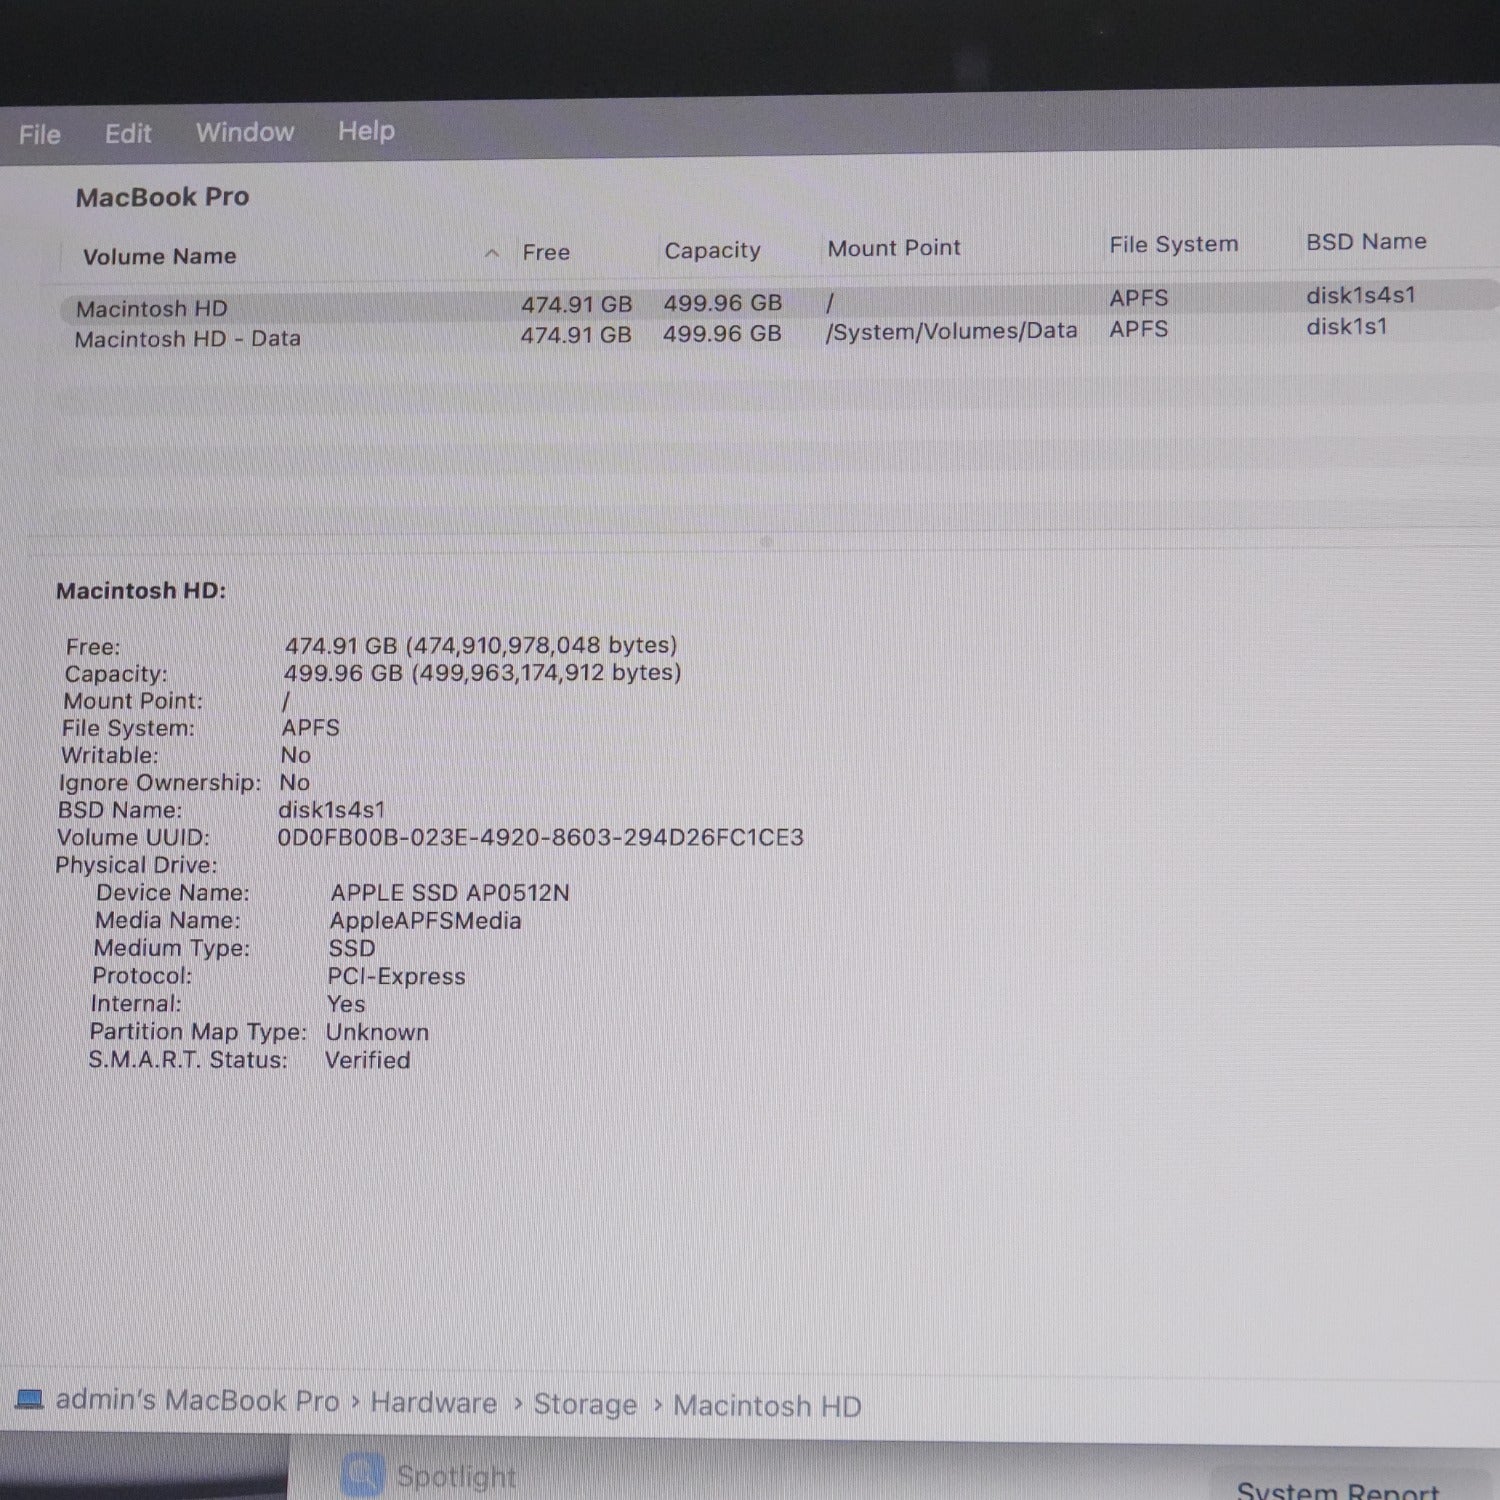
Task: Click the Spotlight icon in background window
Action: point(362,1474)
